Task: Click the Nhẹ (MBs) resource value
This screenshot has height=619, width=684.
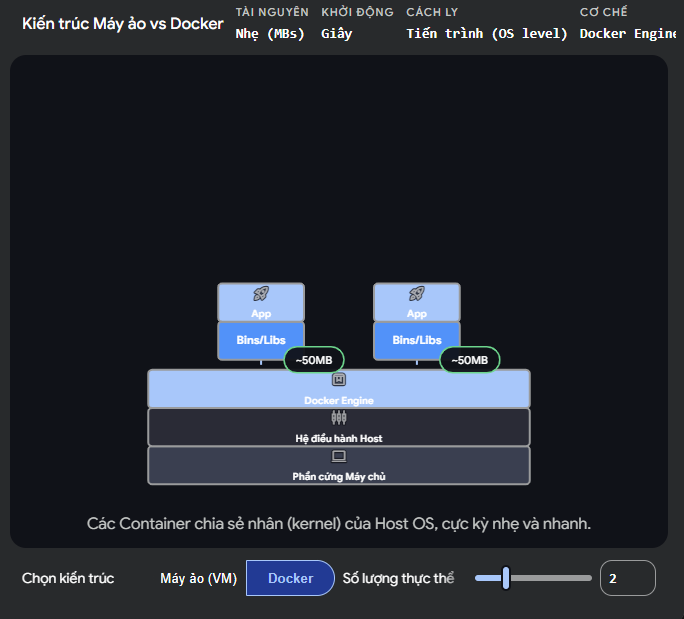Action: [x=270, y=34]
